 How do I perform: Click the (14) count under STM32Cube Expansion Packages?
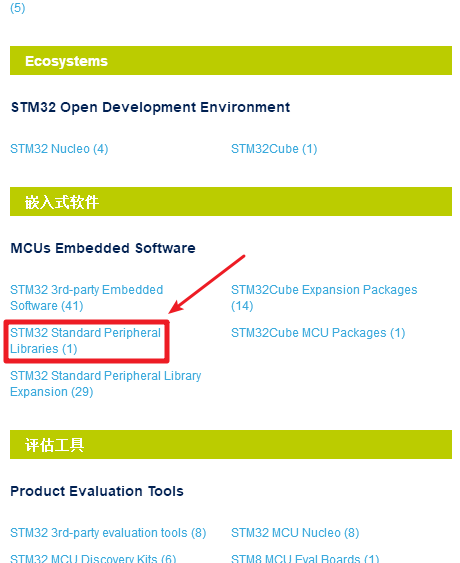(x=242, y=306)
